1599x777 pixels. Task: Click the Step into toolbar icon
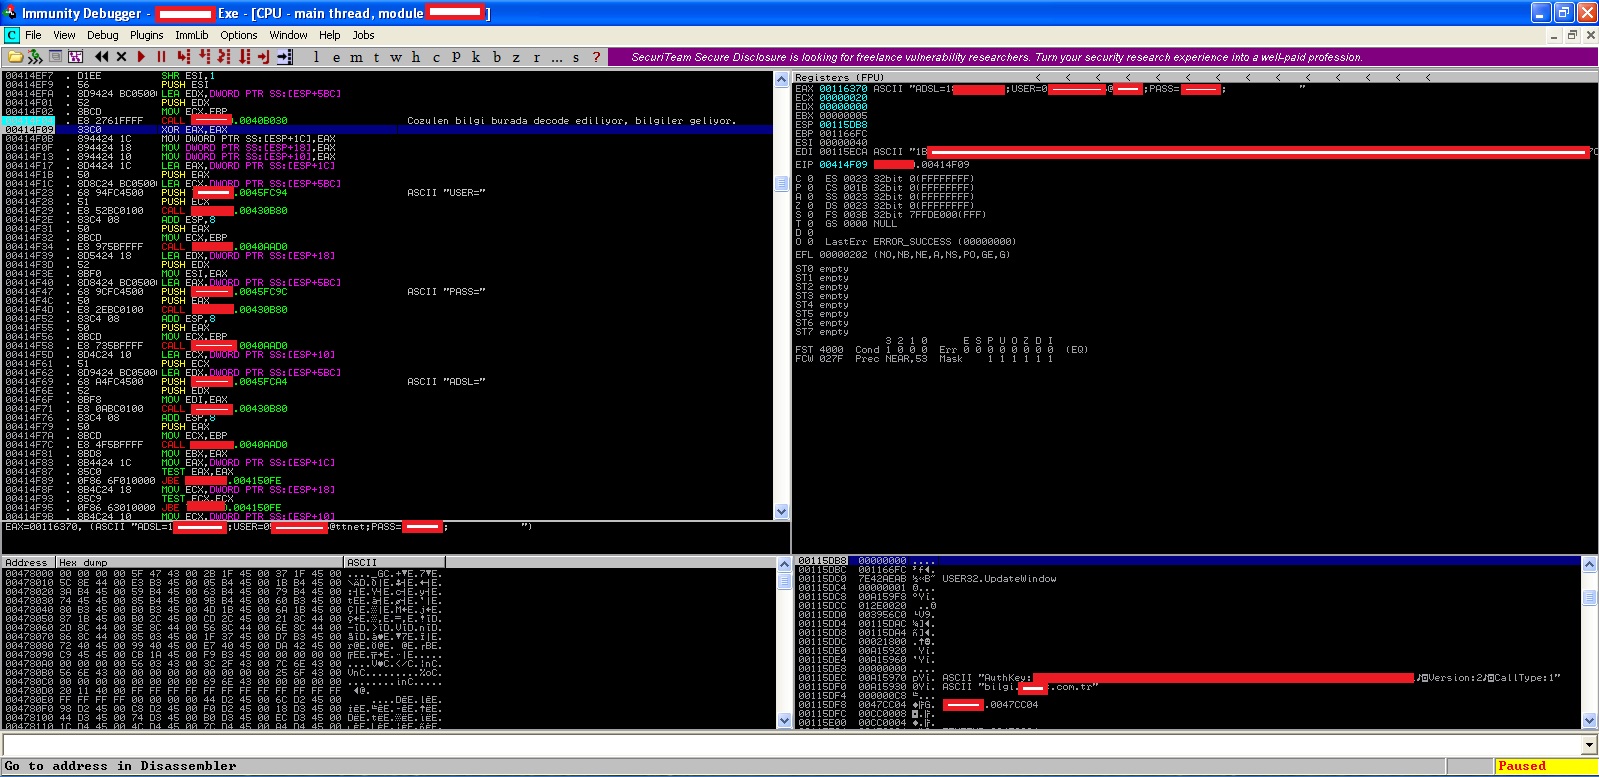click(x=183, y=57)
